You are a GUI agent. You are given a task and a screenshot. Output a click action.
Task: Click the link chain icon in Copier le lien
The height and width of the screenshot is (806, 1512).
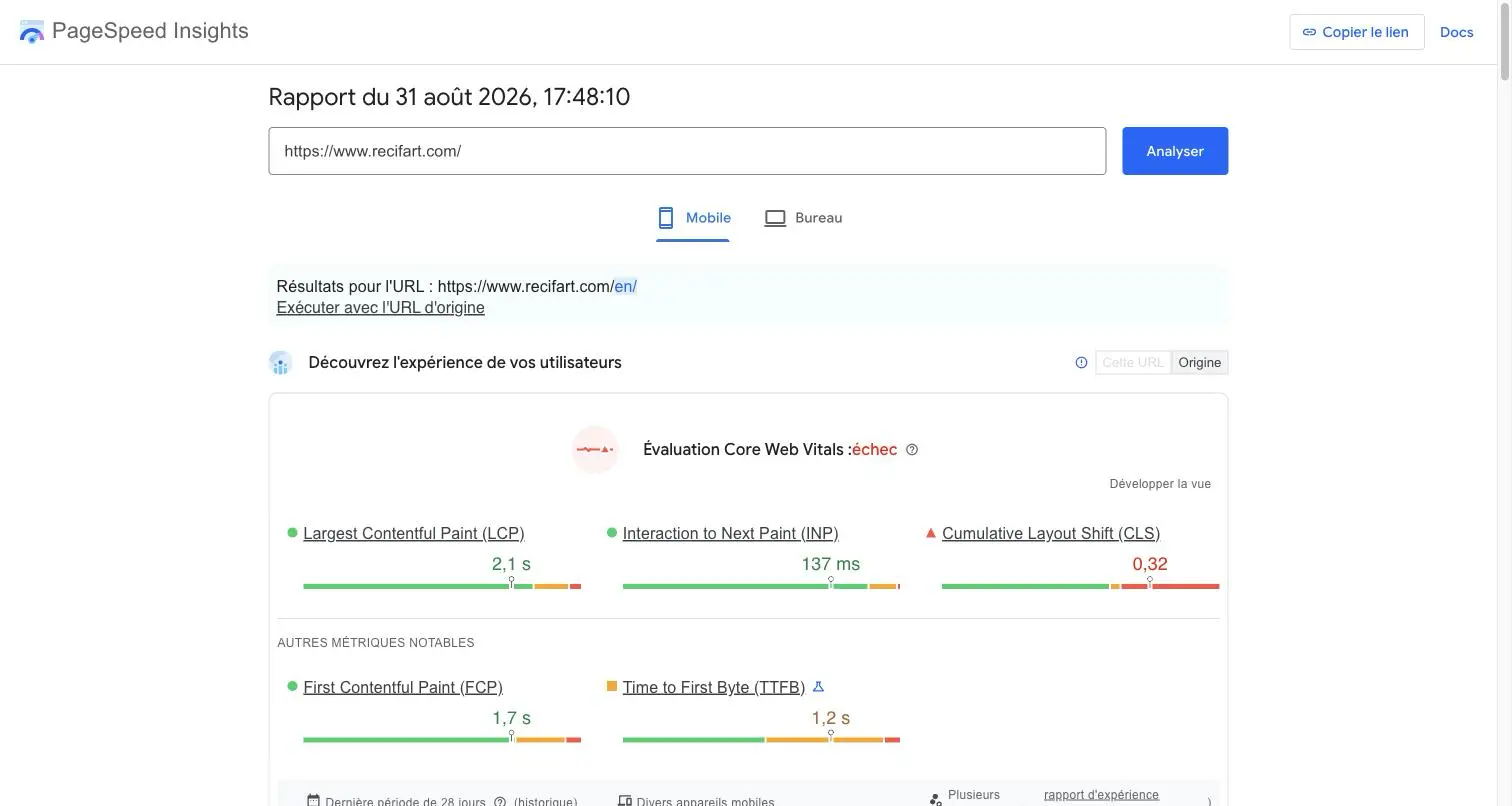point(1309,32)
